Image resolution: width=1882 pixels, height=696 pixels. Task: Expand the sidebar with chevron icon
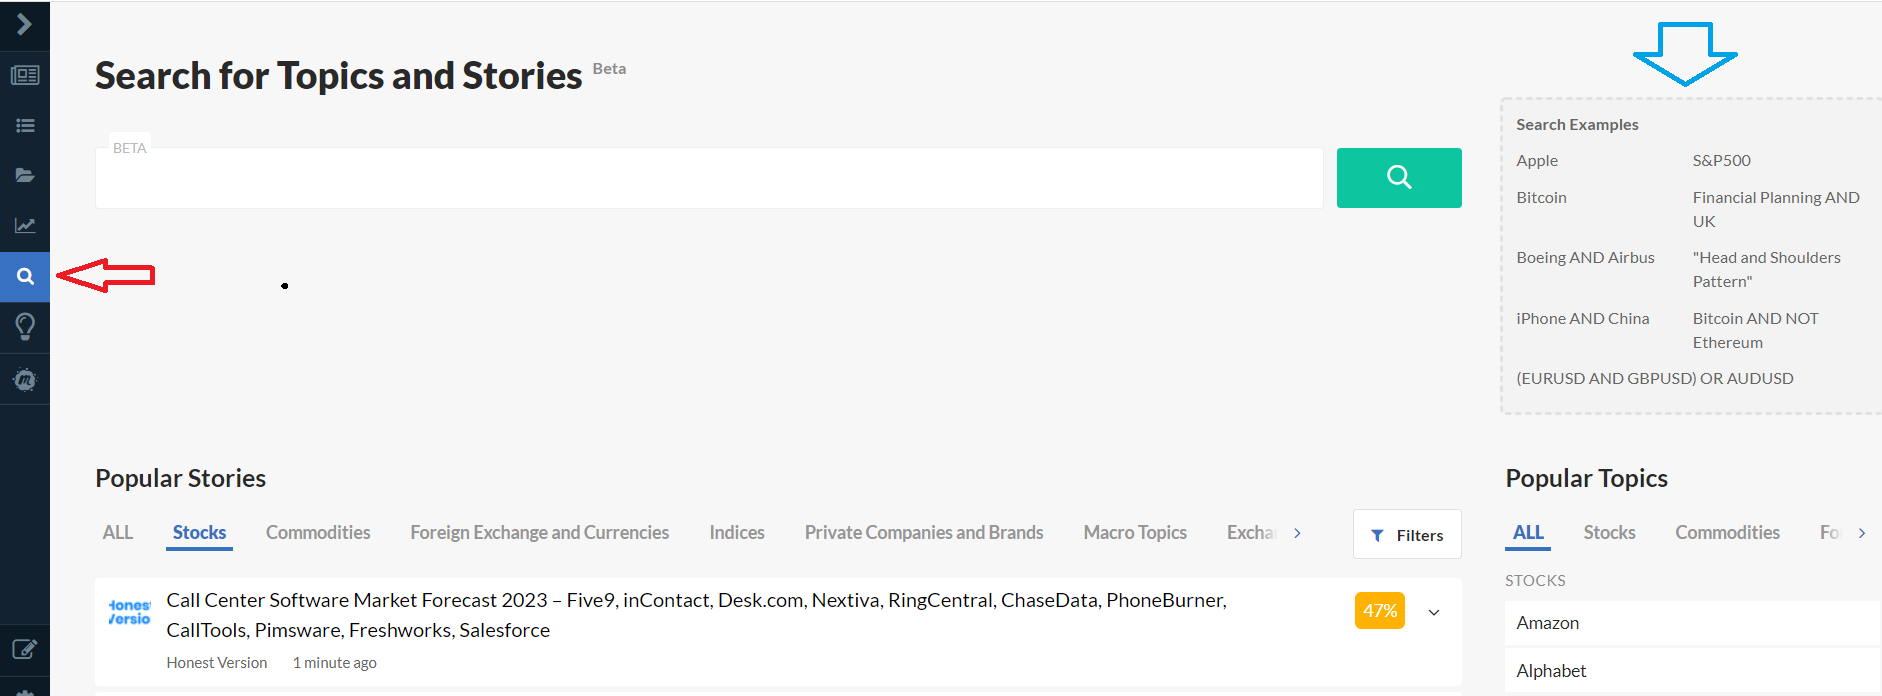click(24, 24)
